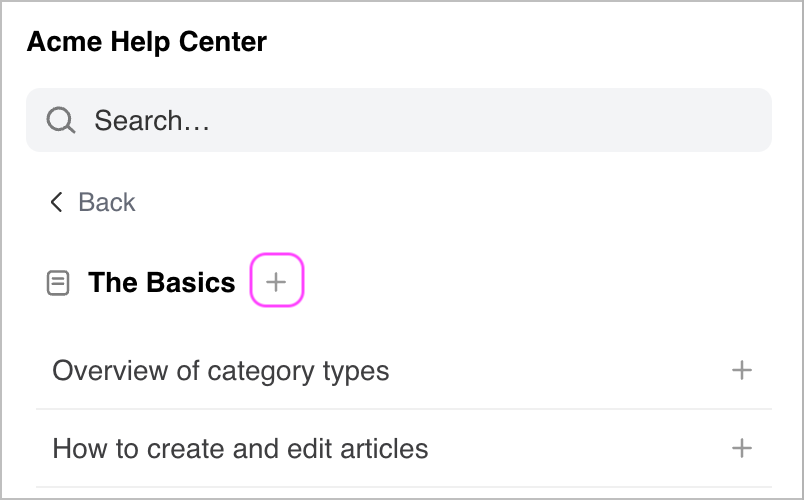Viewport: 804px width, 500px height.
Task: Return to previous menu via Back
Action: [93, 202]
